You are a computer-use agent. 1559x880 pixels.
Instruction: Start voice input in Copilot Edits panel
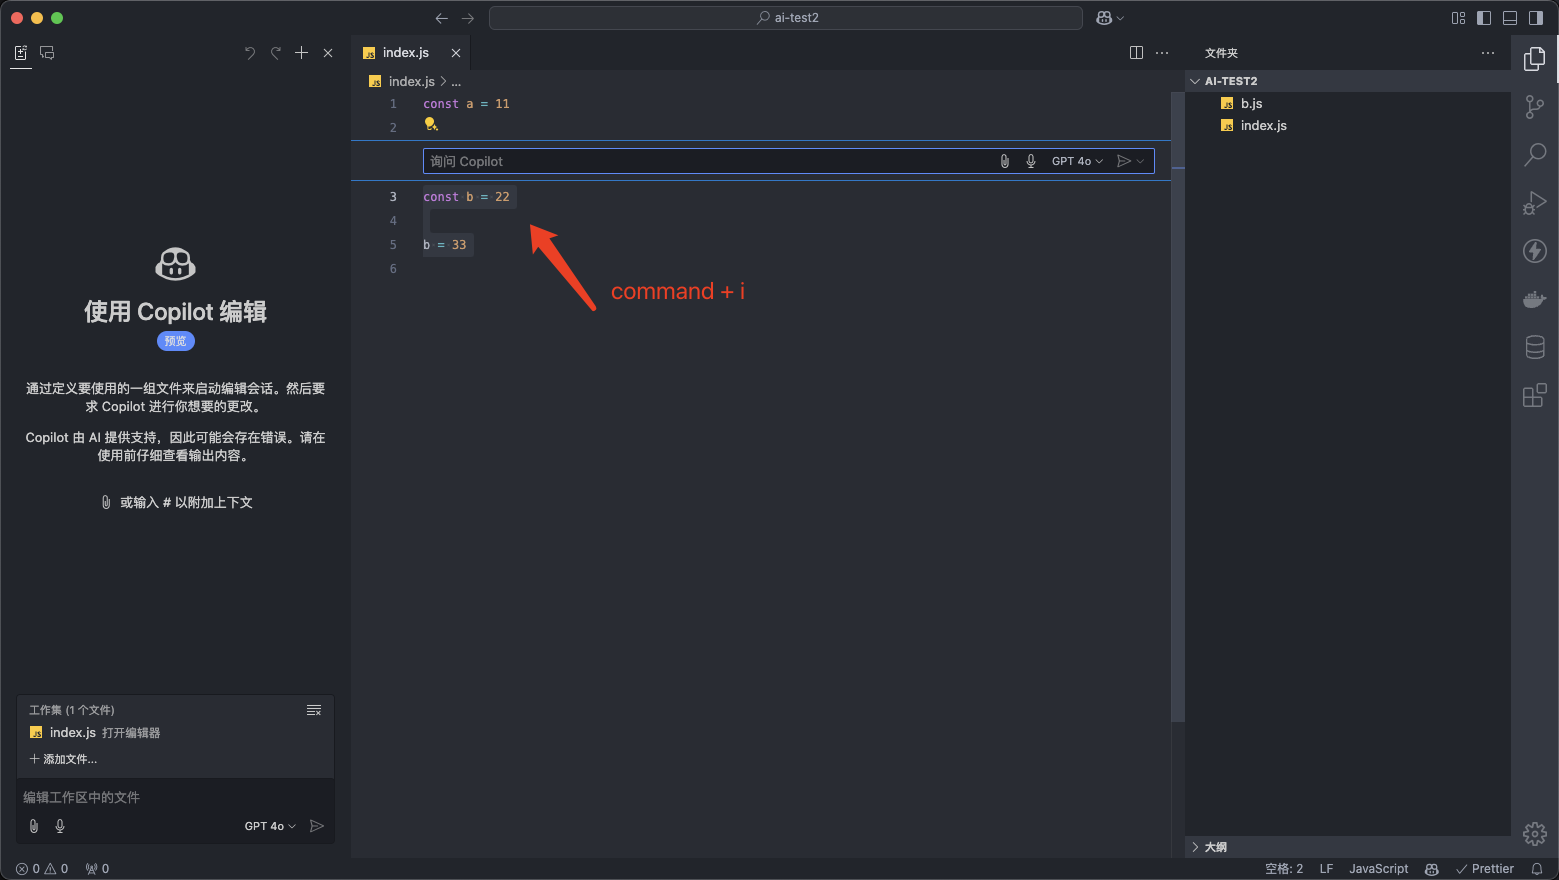click(x=60, y=826)
